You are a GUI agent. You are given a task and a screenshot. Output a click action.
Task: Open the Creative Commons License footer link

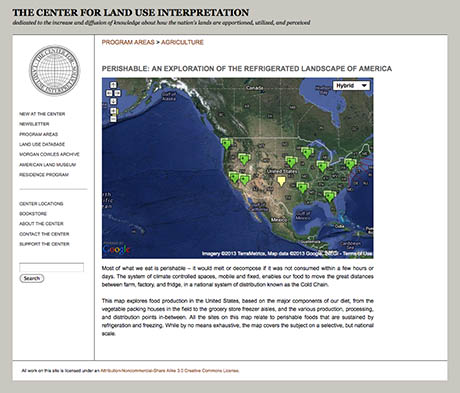pyautogui.click(x=170, y=371)
